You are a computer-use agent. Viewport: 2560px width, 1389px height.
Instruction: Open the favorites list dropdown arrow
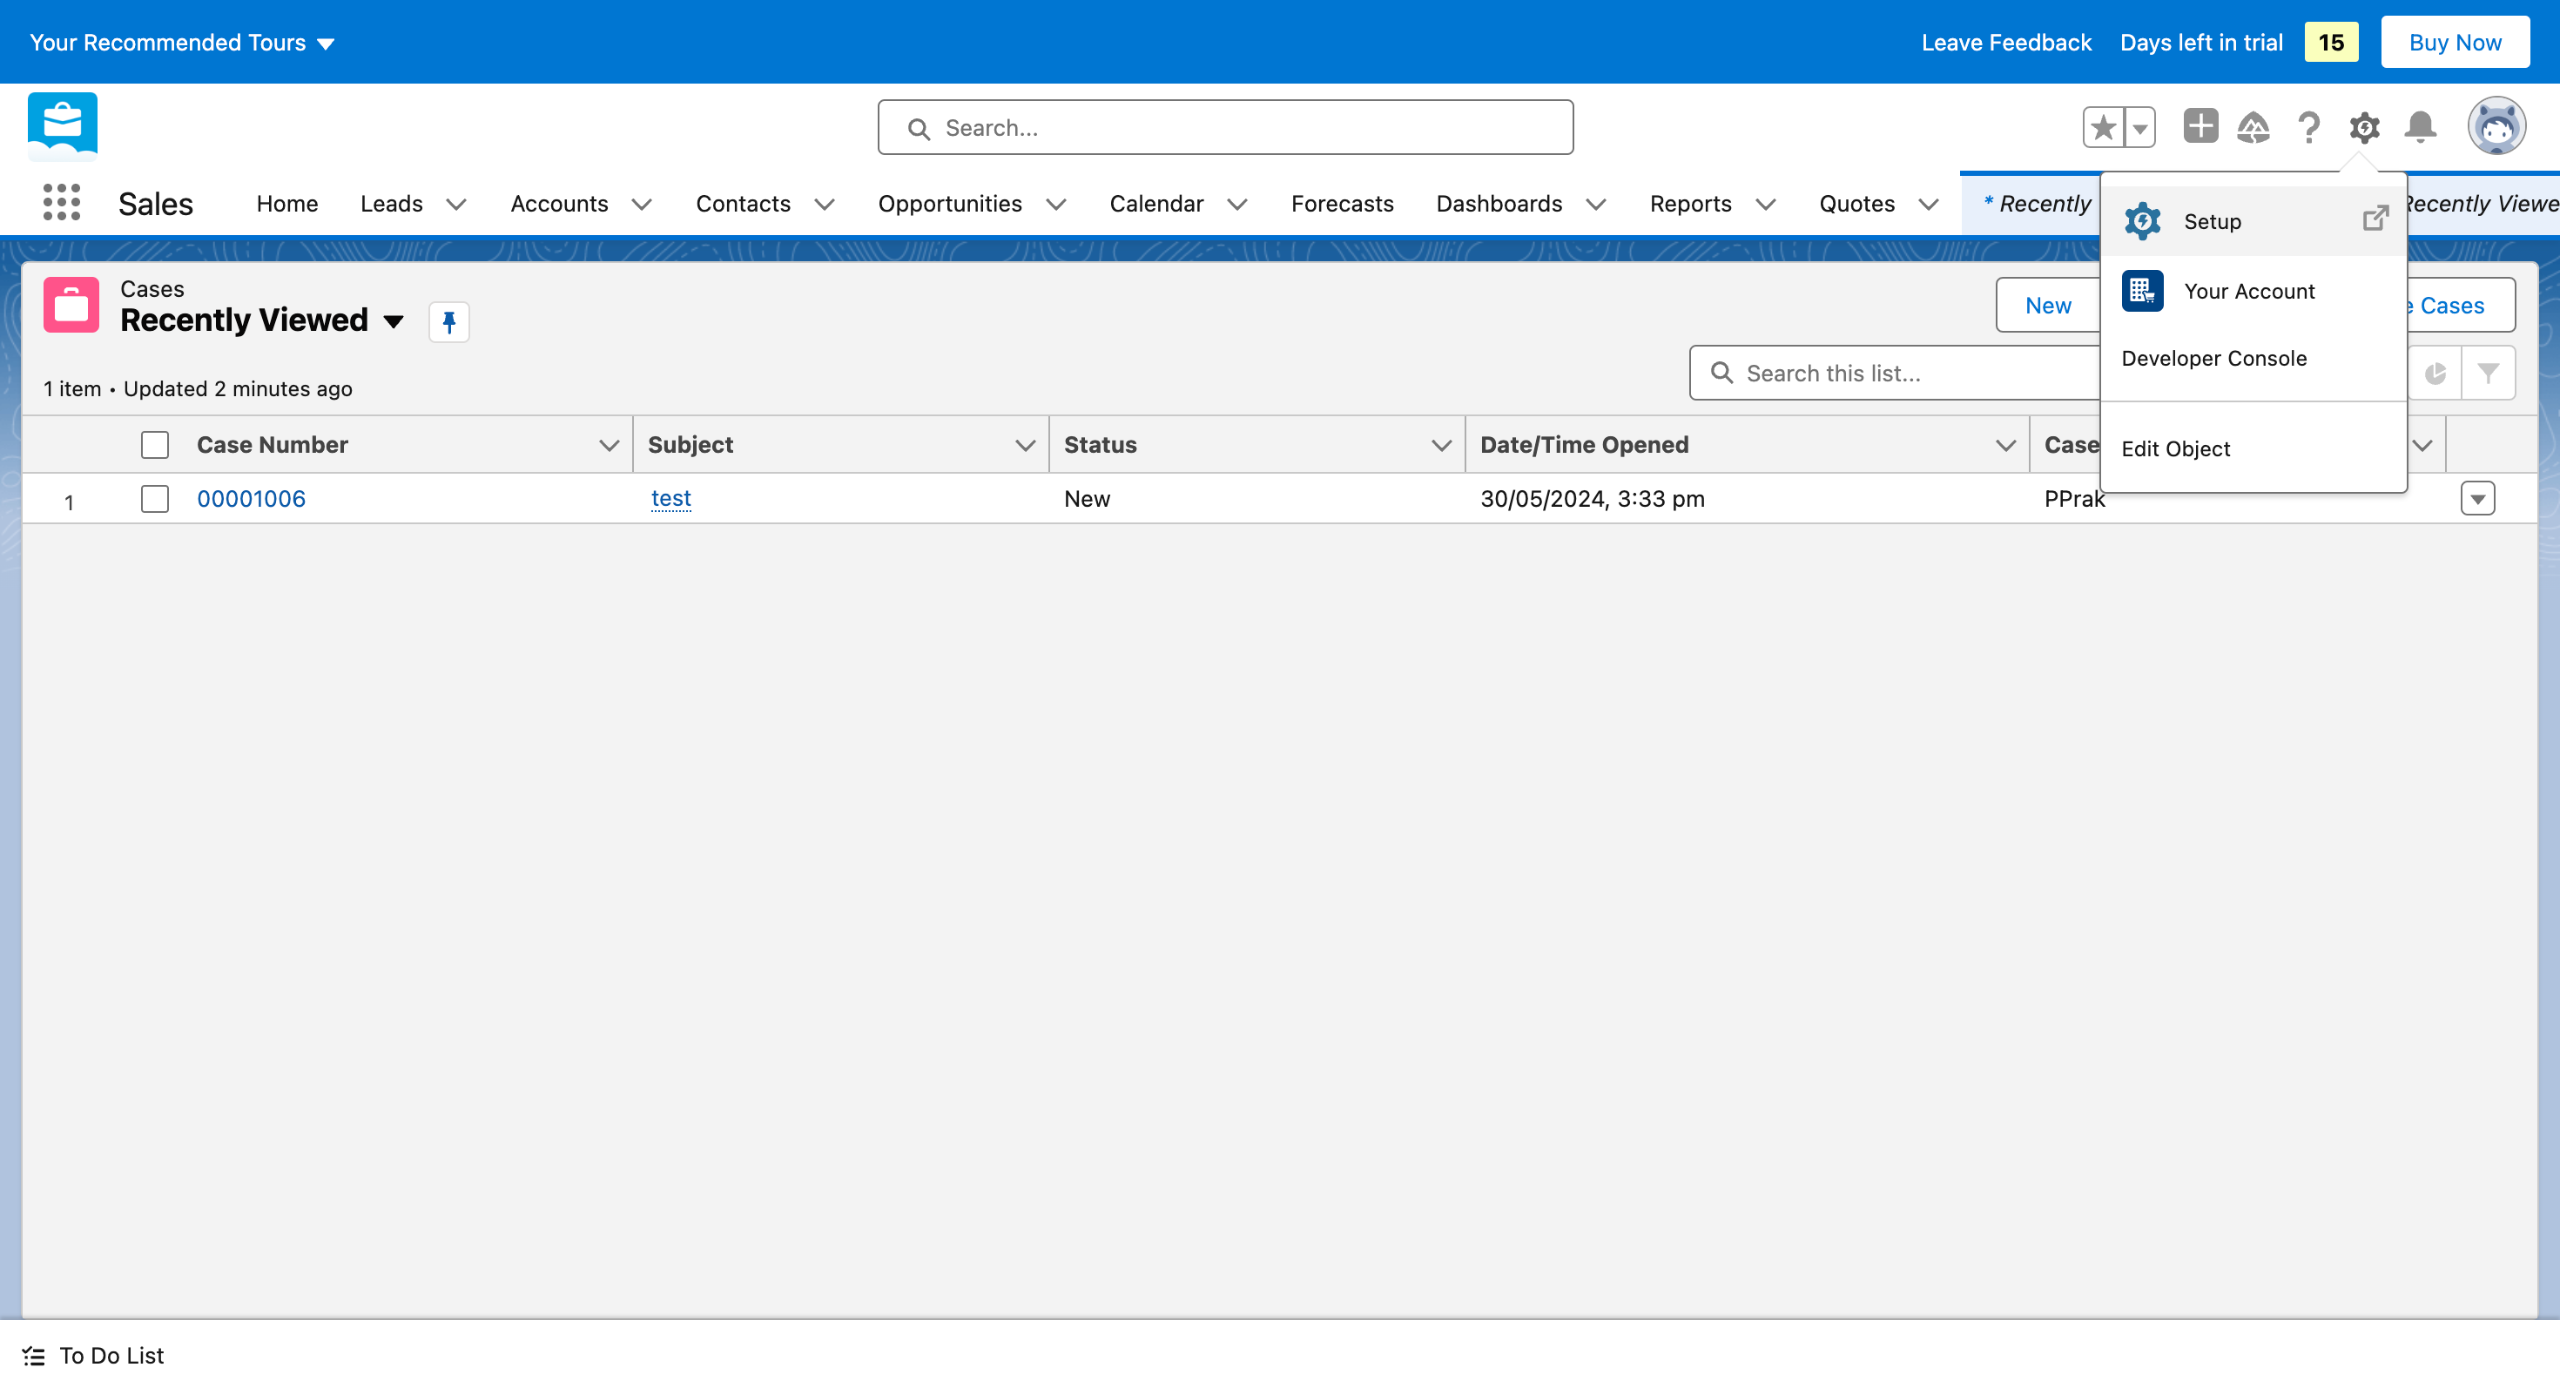pos(2140,127)
